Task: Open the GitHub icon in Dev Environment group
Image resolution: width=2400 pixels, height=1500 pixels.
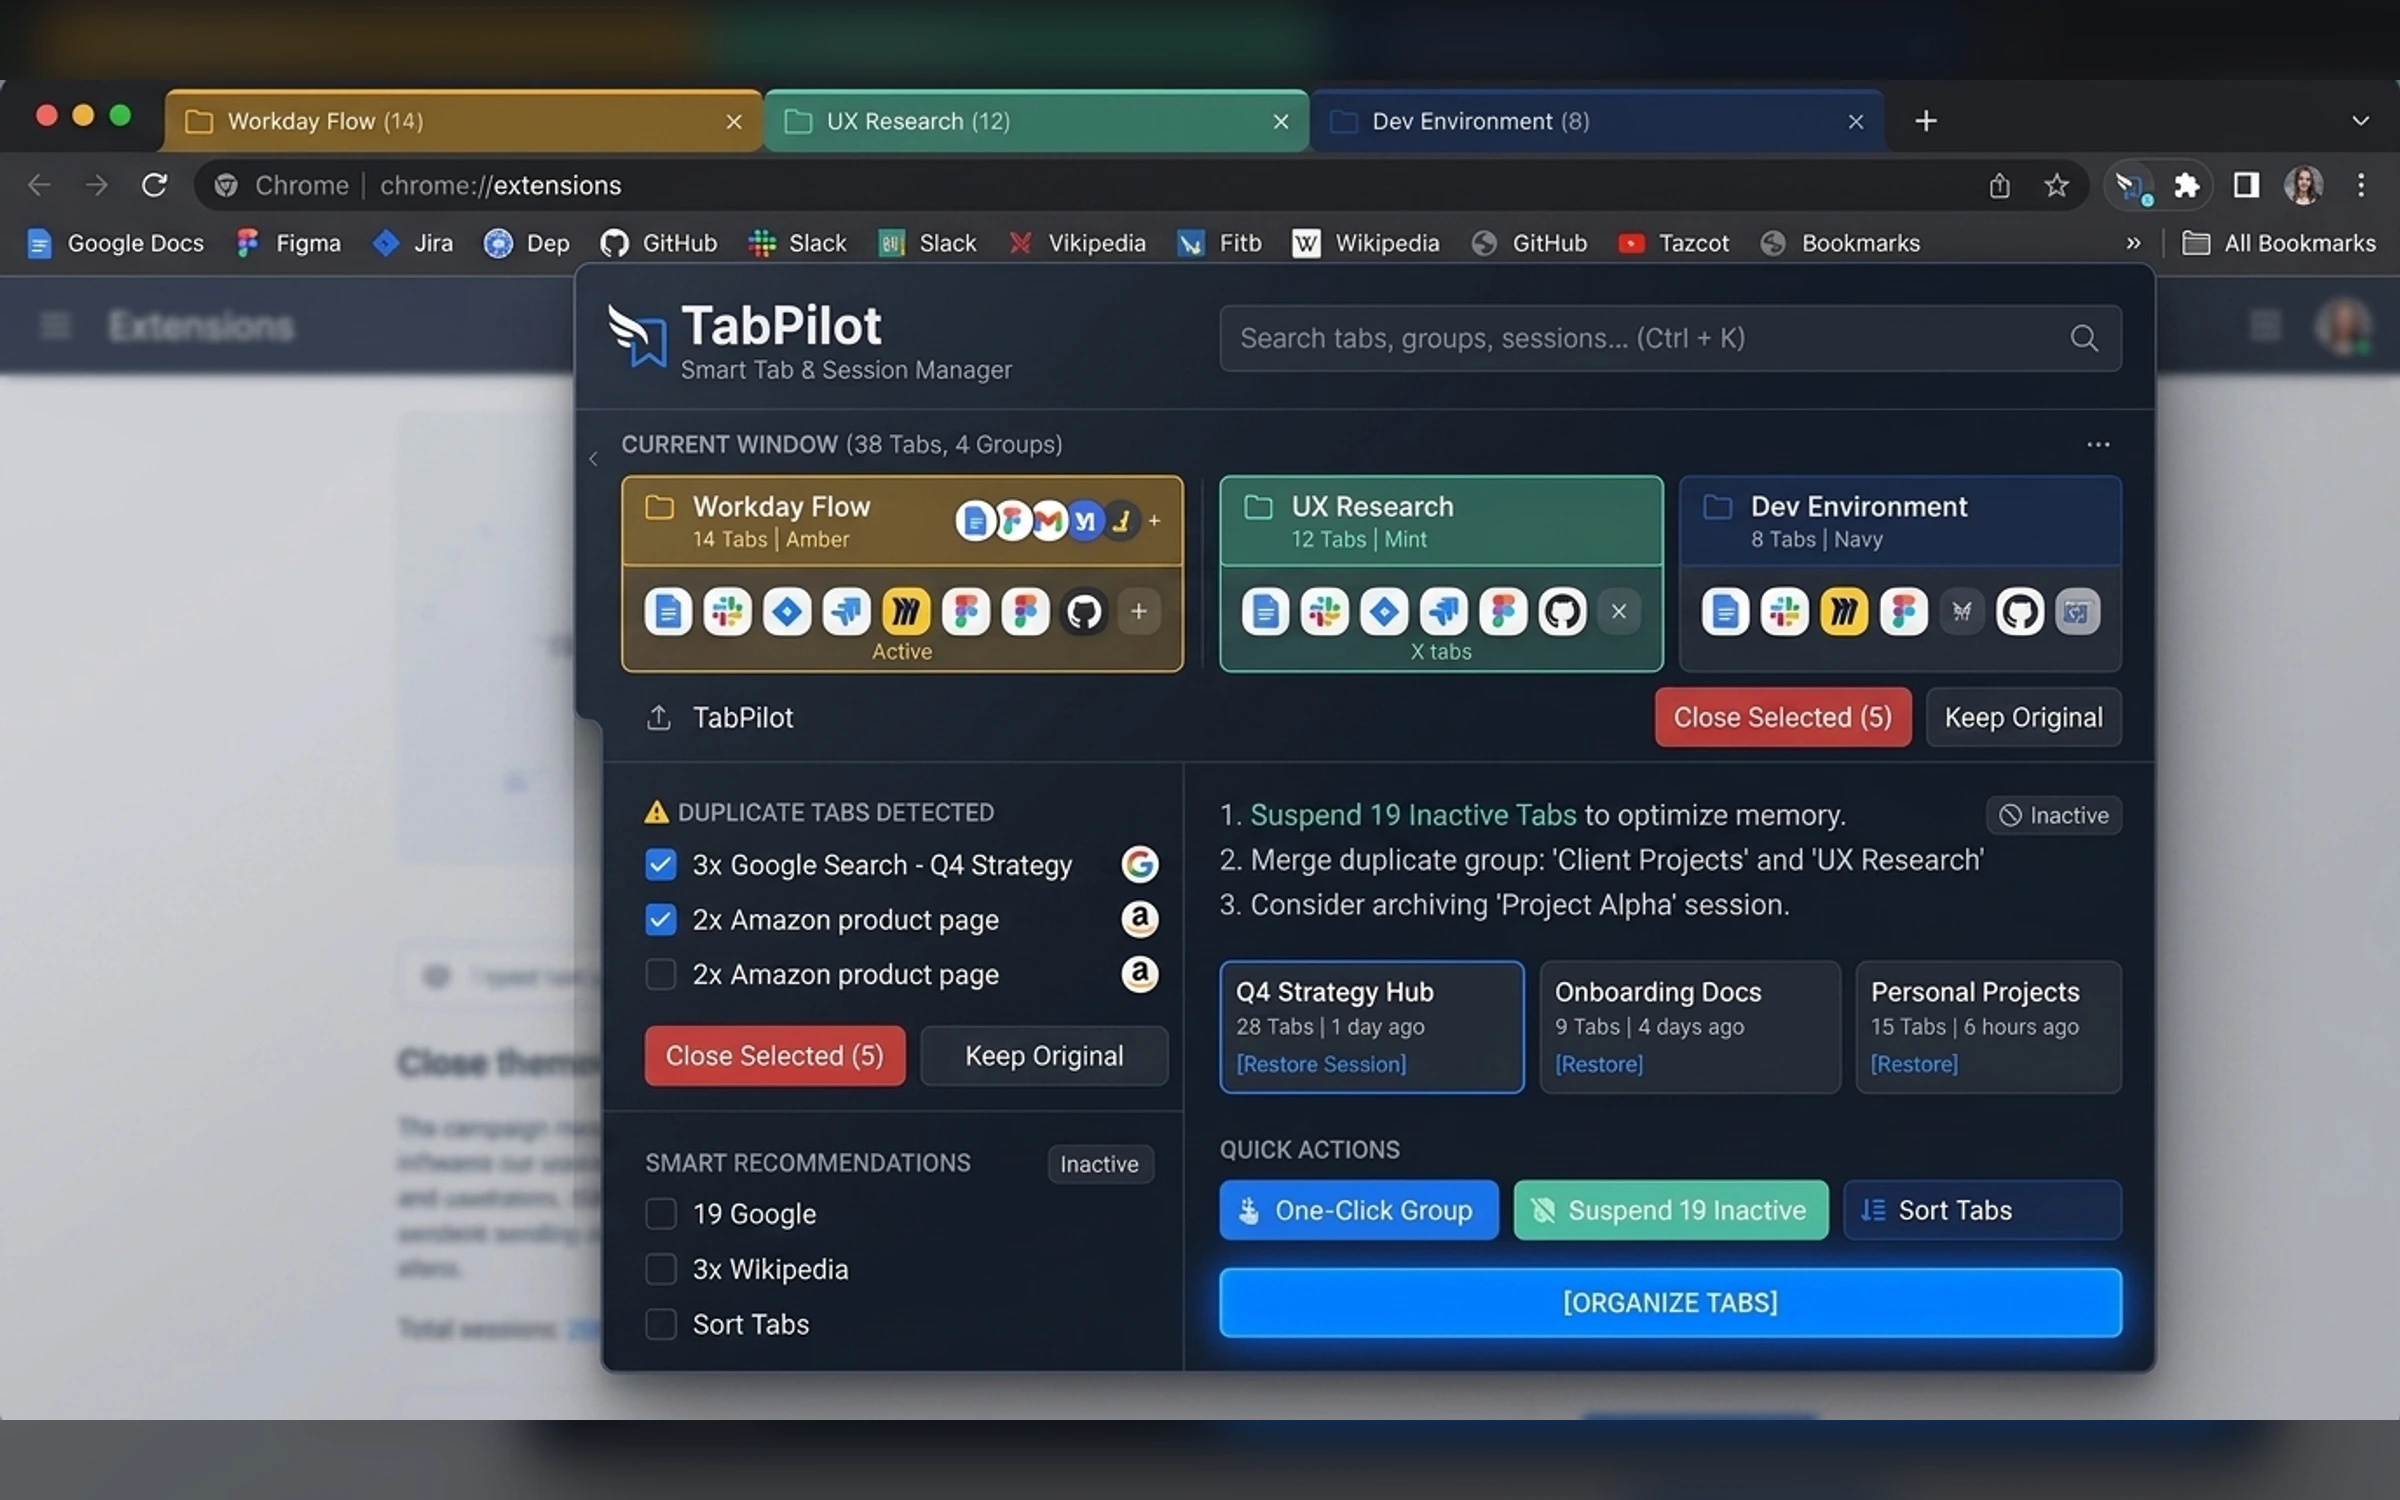Action: (2019, 611)
